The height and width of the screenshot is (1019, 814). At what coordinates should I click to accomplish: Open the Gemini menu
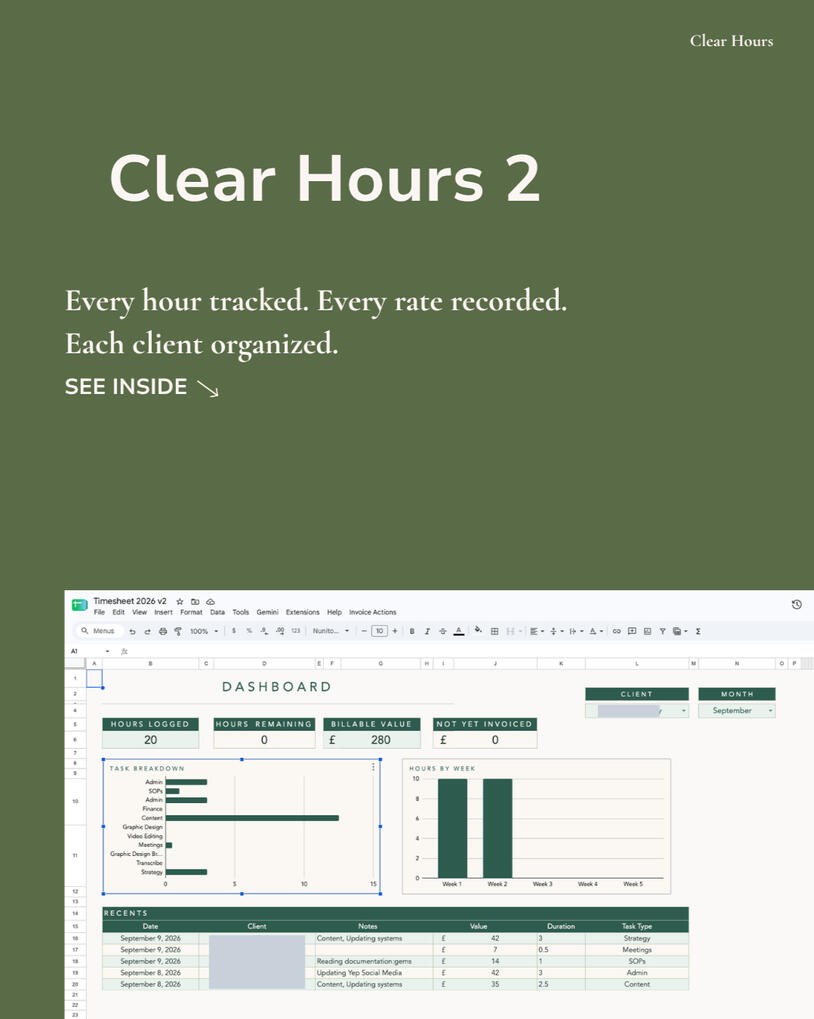pyautogui.click(x=267, y=612)
